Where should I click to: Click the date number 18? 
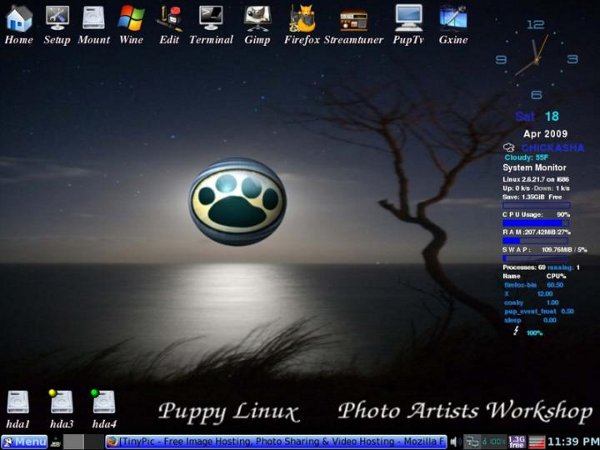[x=551, y=116]
